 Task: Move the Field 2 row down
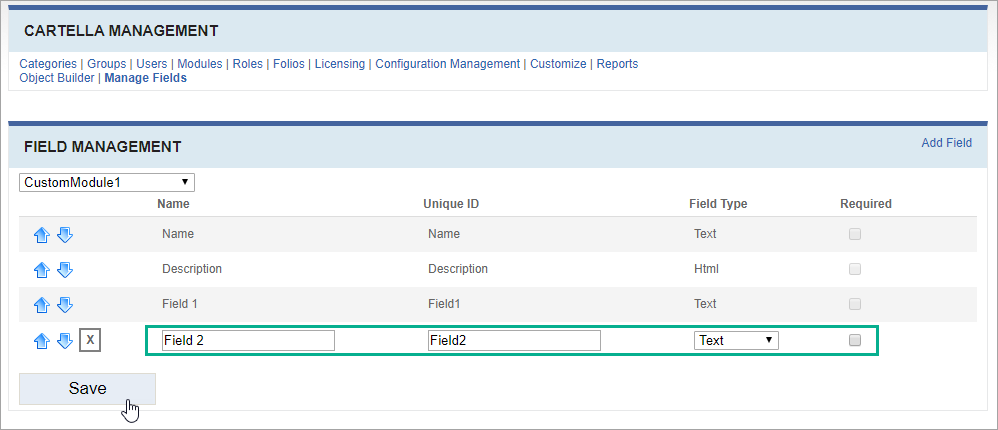[x=65, y=341]
